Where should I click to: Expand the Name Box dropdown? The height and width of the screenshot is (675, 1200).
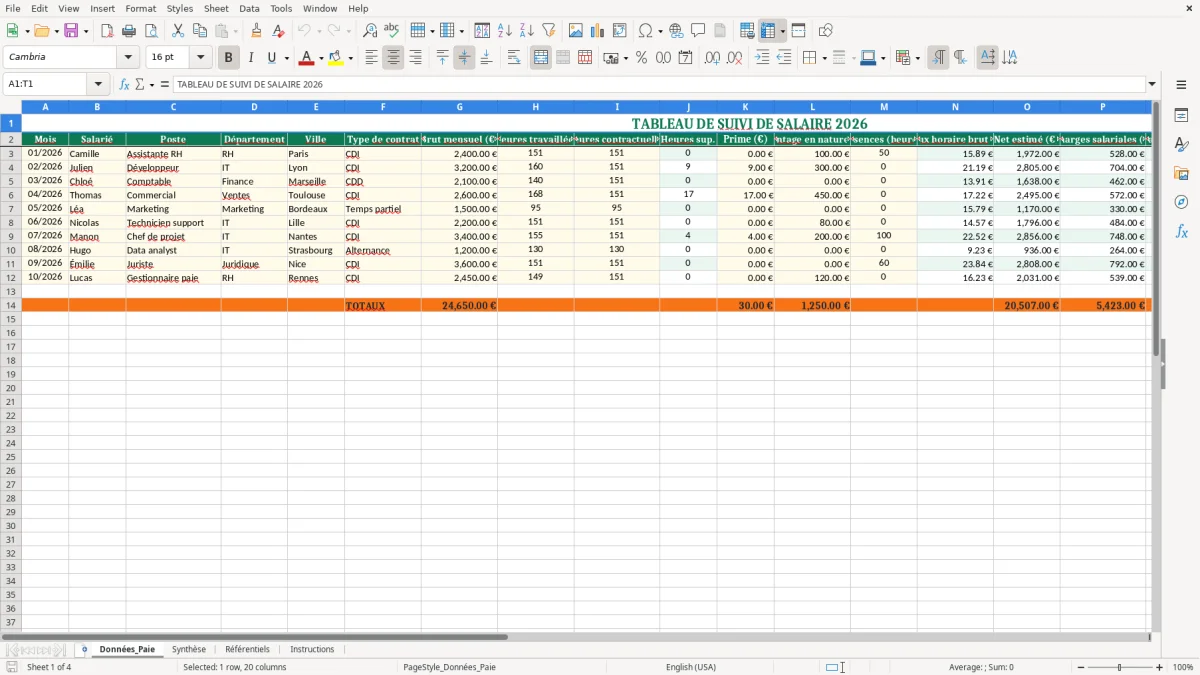98,85
